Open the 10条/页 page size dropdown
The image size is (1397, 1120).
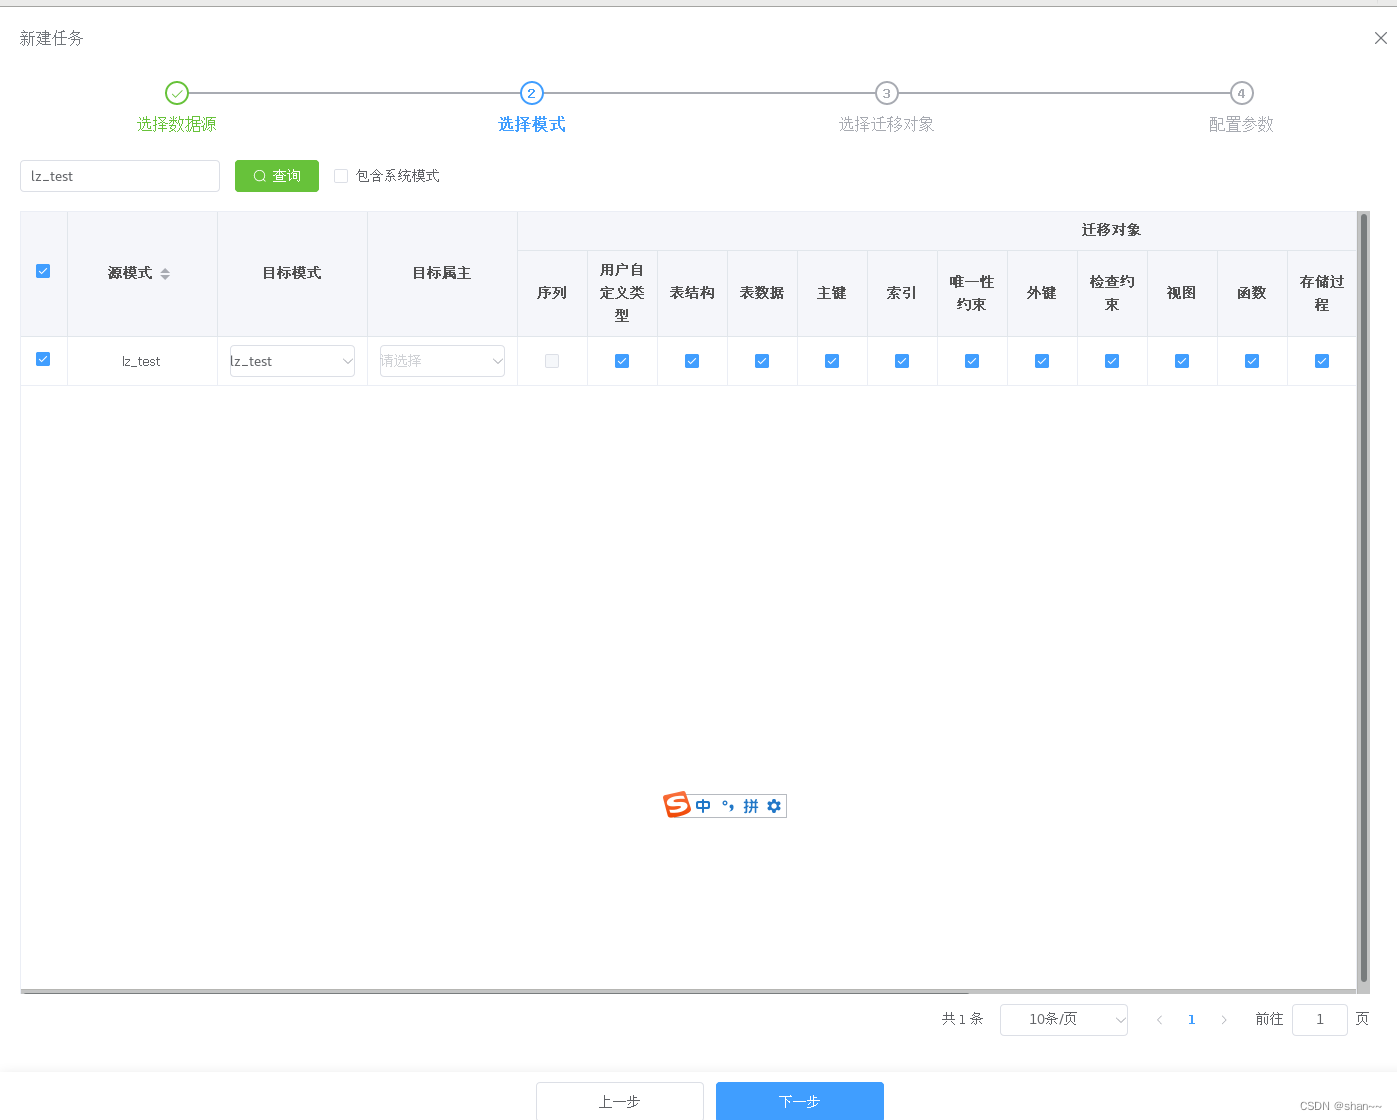coord(1064,1020)
